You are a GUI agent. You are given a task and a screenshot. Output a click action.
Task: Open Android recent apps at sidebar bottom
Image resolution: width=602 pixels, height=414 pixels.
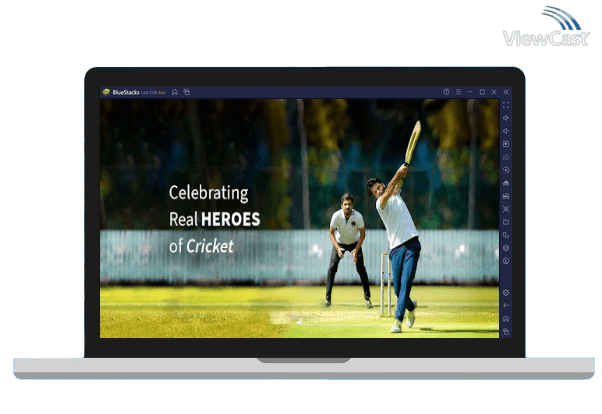click(x=506, y=332)
